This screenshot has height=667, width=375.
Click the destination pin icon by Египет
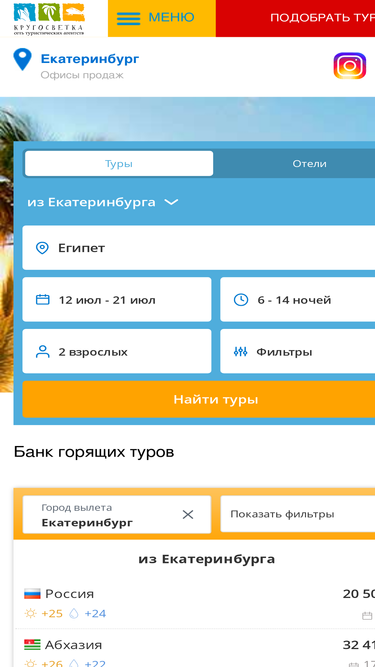42,248
